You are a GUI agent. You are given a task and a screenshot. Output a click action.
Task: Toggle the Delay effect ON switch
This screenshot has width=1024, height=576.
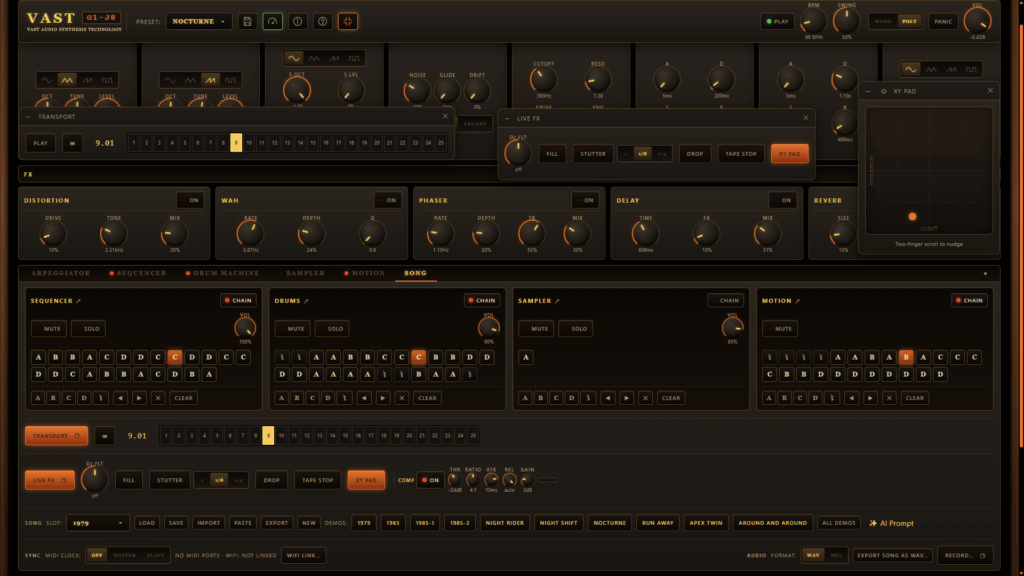pyautogui.click(x=782, y=200)
